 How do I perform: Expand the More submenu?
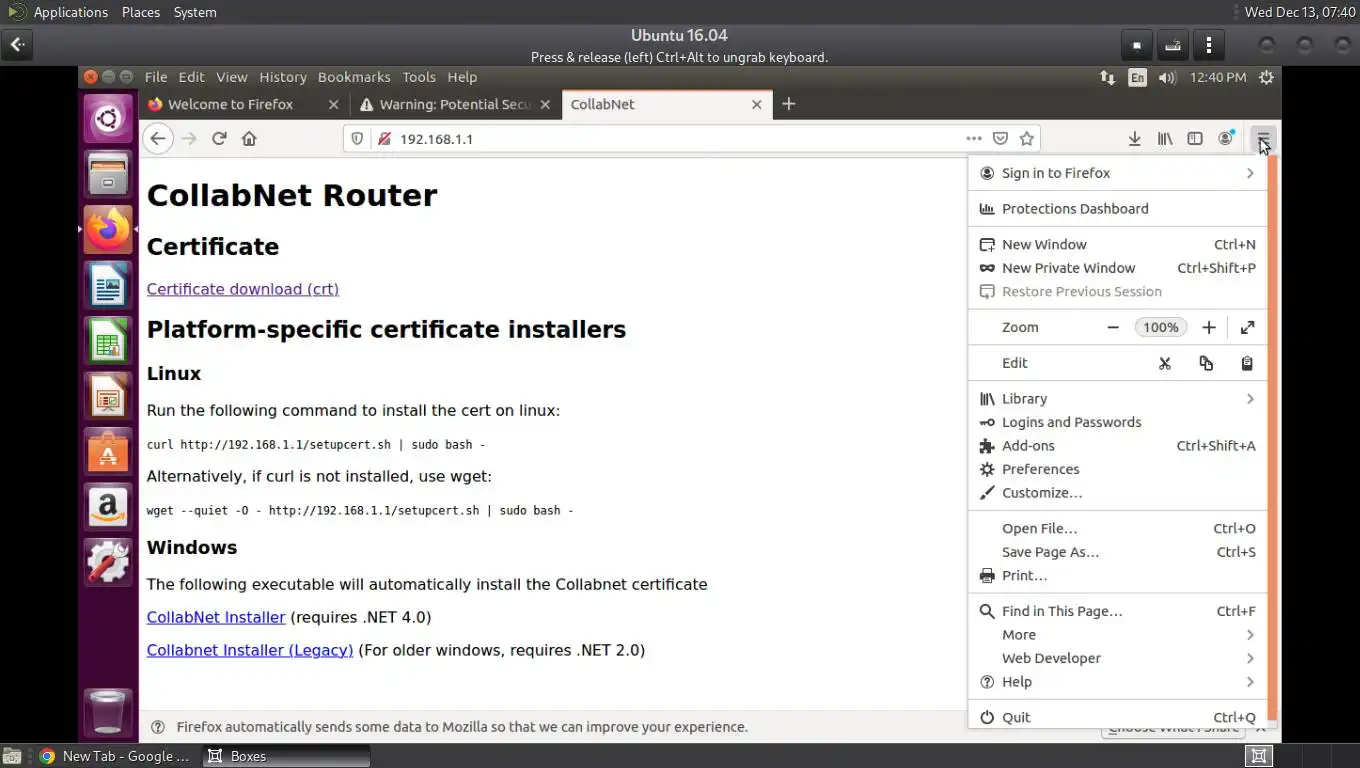(1117, 635)
